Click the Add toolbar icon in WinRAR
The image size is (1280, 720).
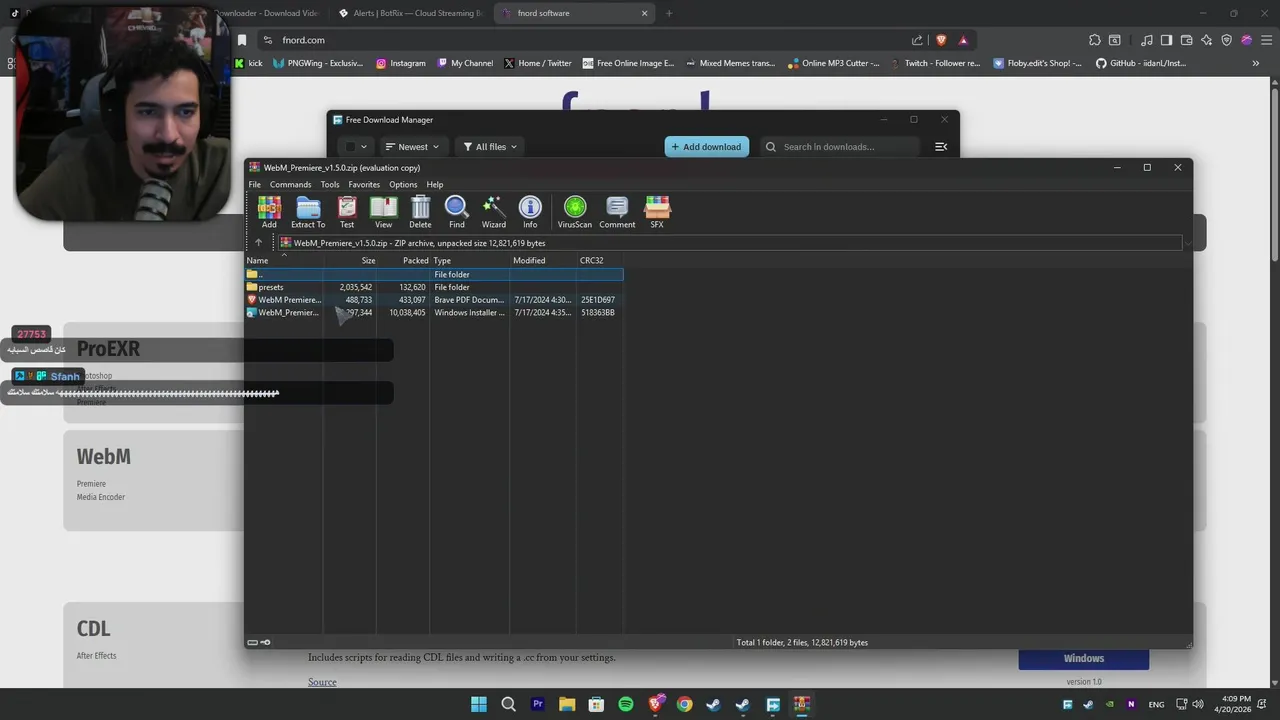pos(269,212)
